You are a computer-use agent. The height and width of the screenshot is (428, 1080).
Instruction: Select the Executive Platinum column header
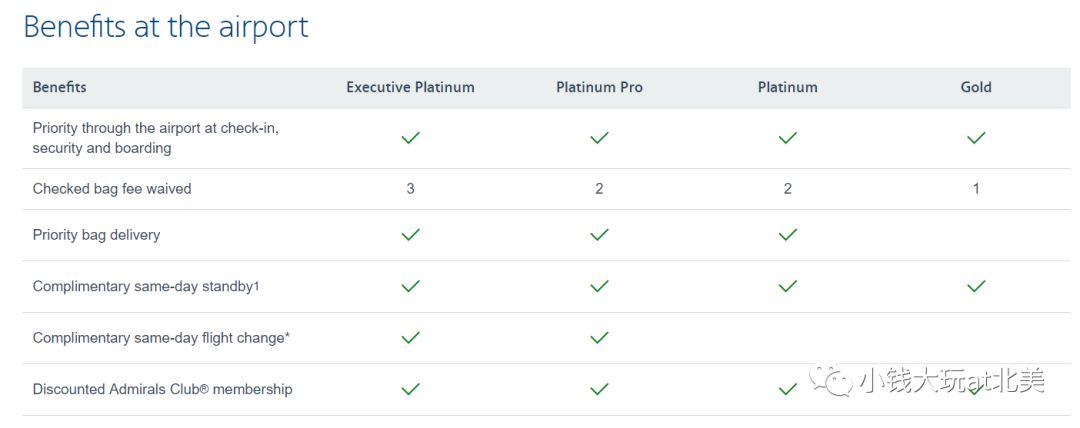410,87
